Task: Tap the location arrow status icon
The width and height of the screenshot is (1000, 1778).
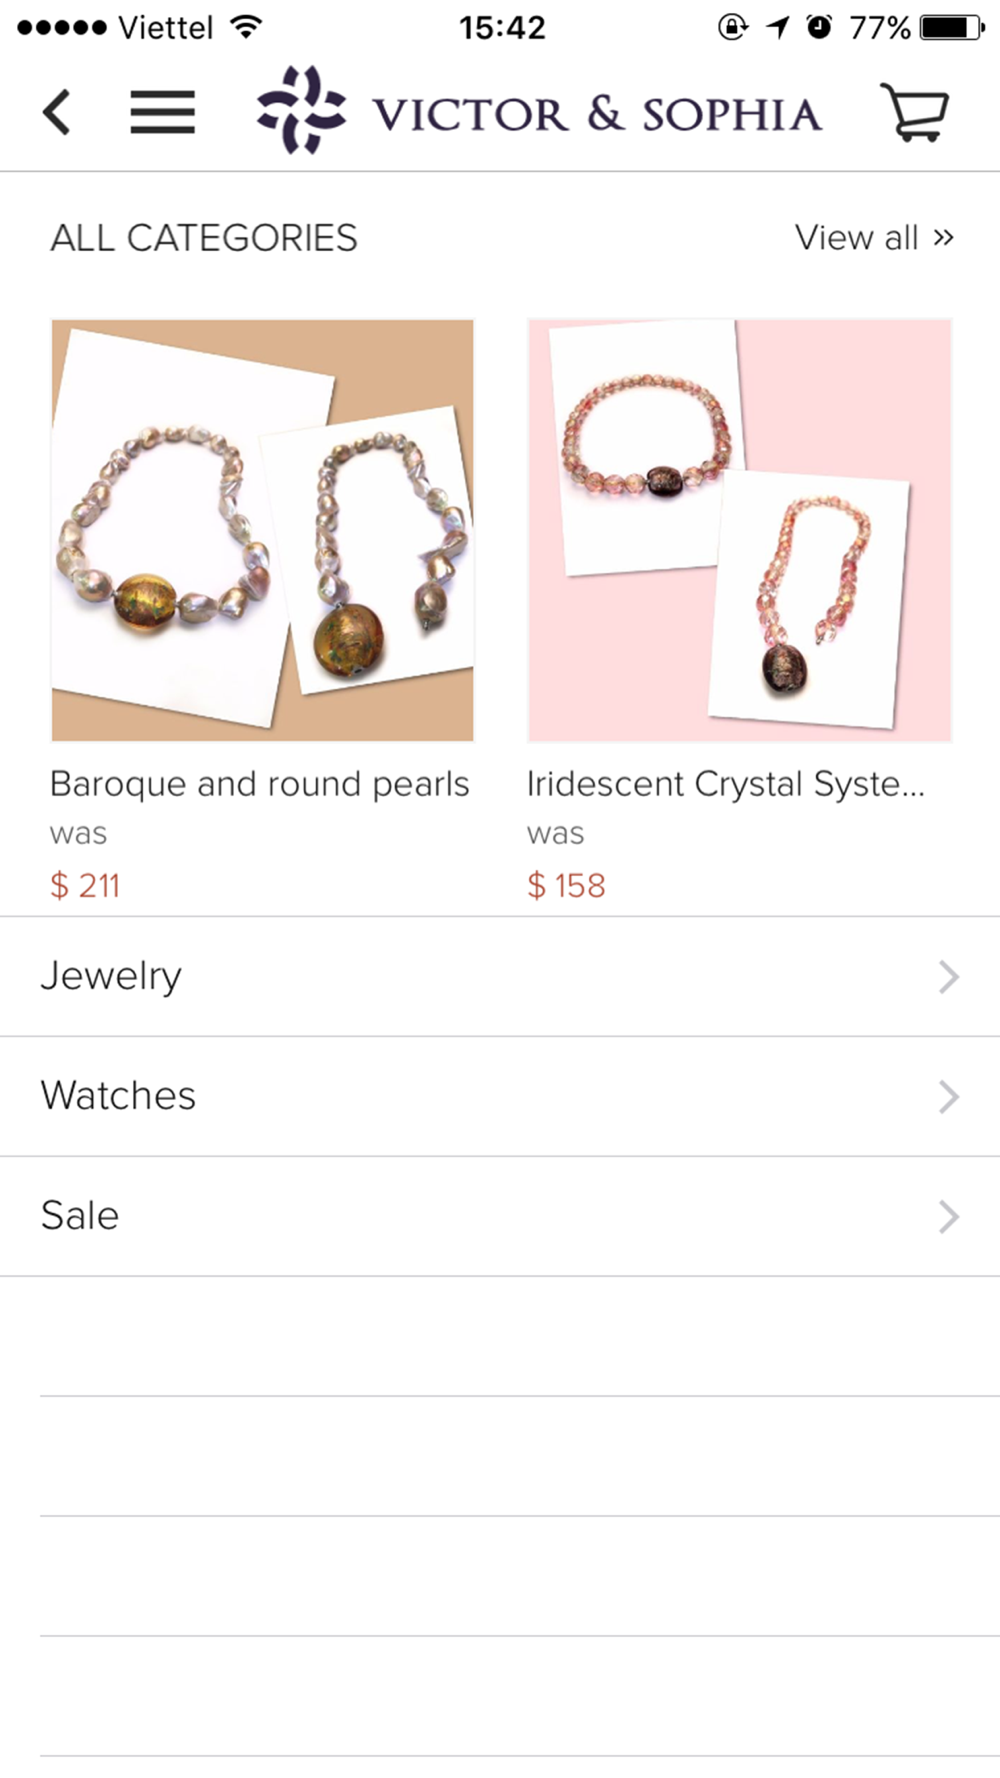Action: pyautogui.click(x=778, y=27)
